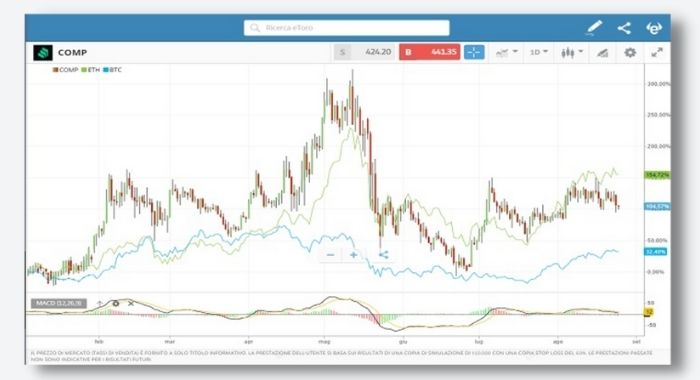The width and height of the screenshot is (700, 380).
Task: Click the blue 32.48% BTC price tag
Action: 656,252
